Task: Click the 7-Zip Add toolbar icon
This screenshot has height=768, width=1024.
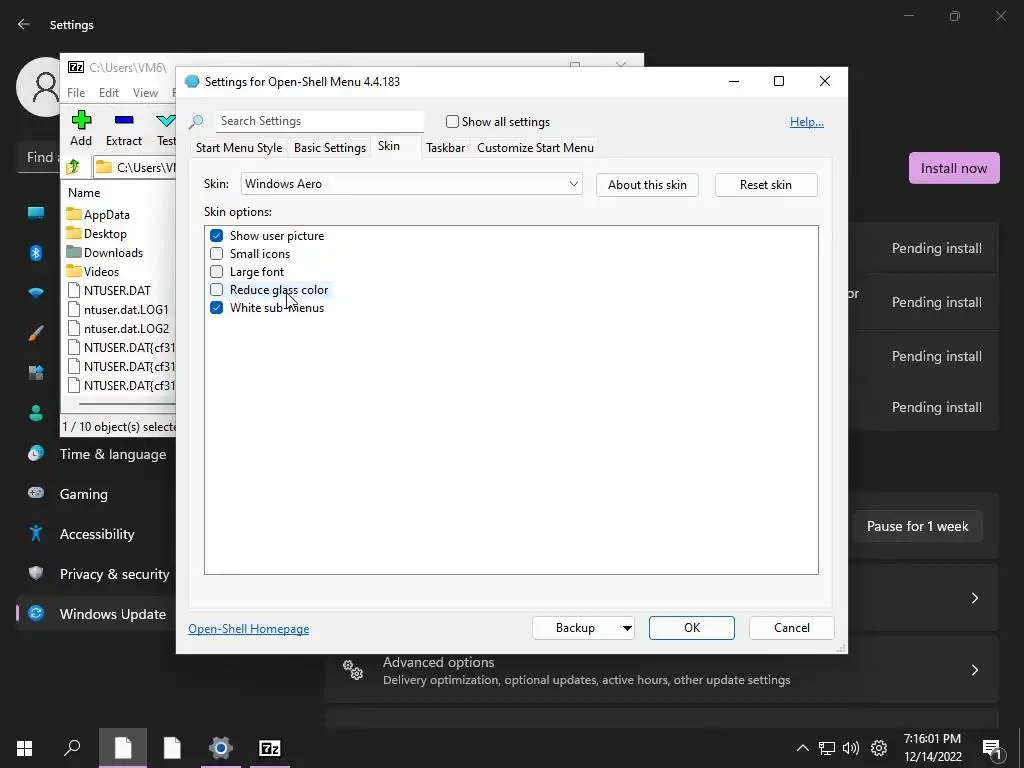Action: [81, 120]
